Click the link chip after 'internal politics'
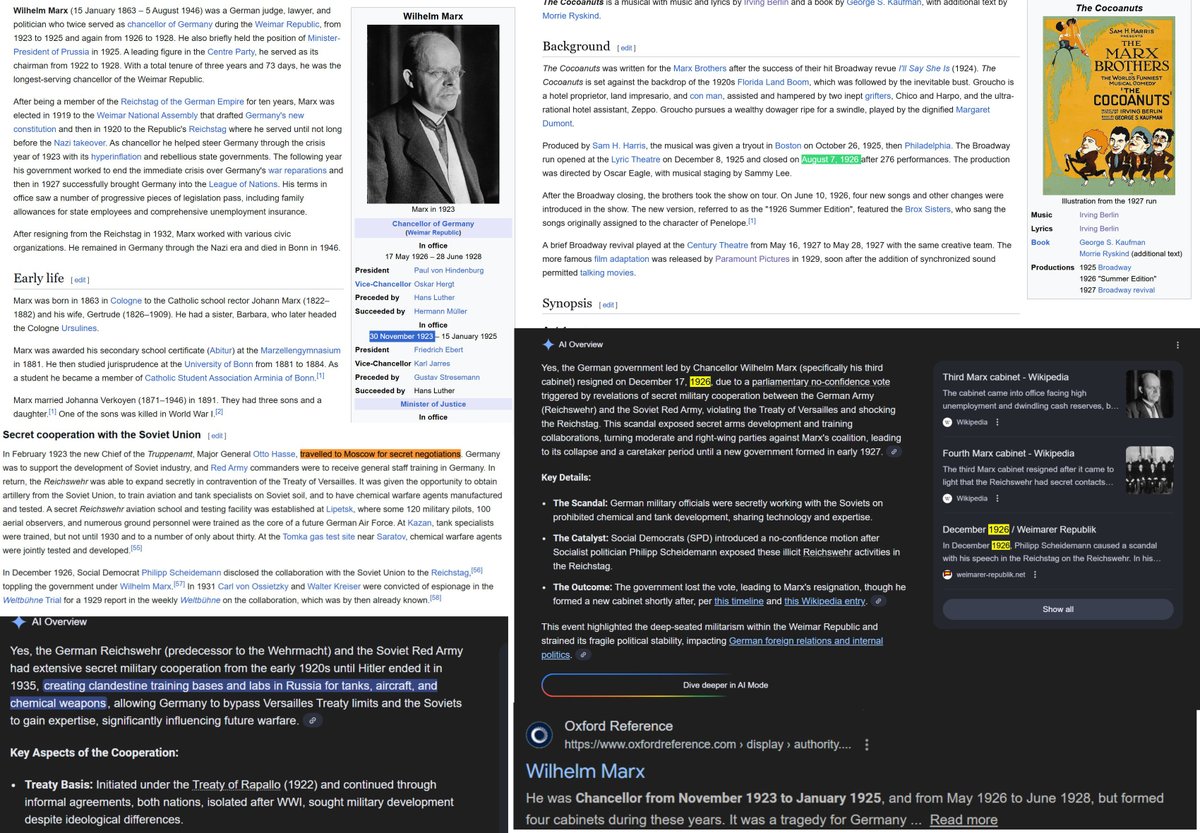Viewport: 1200px width, 833px height. pos(584,655)
